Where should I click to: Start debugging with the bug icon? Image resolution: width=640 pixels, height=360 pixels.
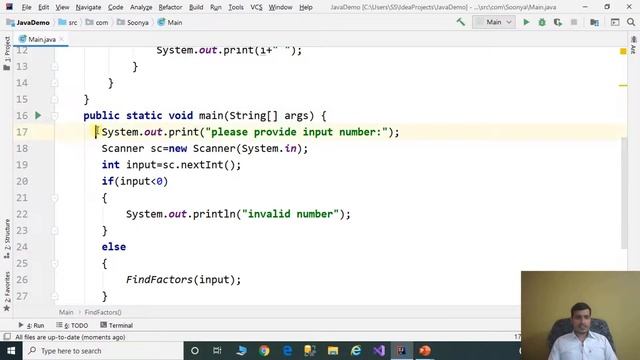click(542, 22)
